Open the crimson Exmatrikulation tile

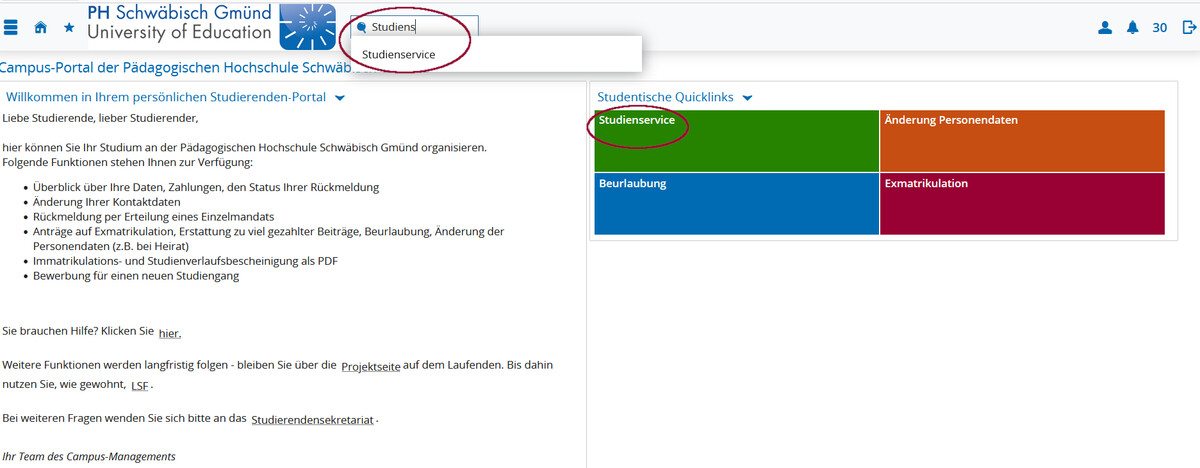click(1022, 204)
